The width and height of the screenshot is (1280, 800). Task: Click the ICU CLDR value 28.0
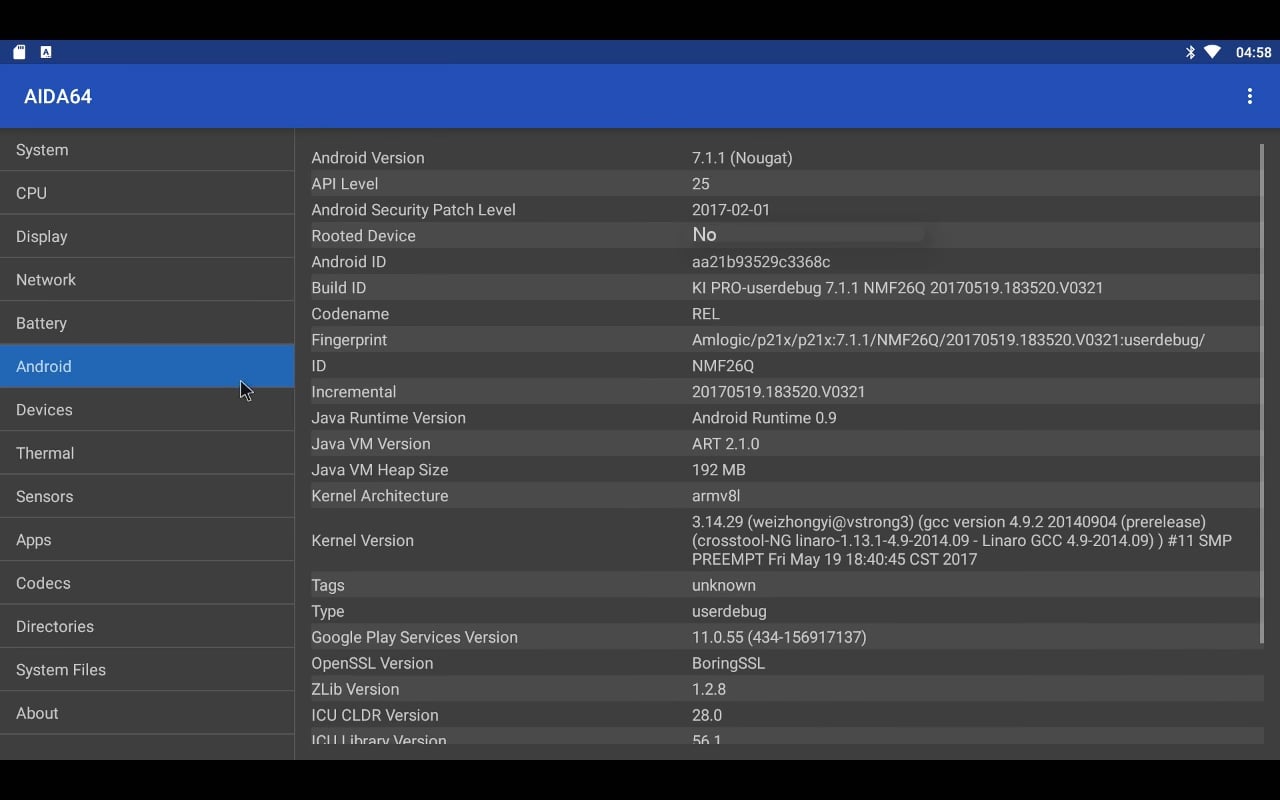point(707,716)
